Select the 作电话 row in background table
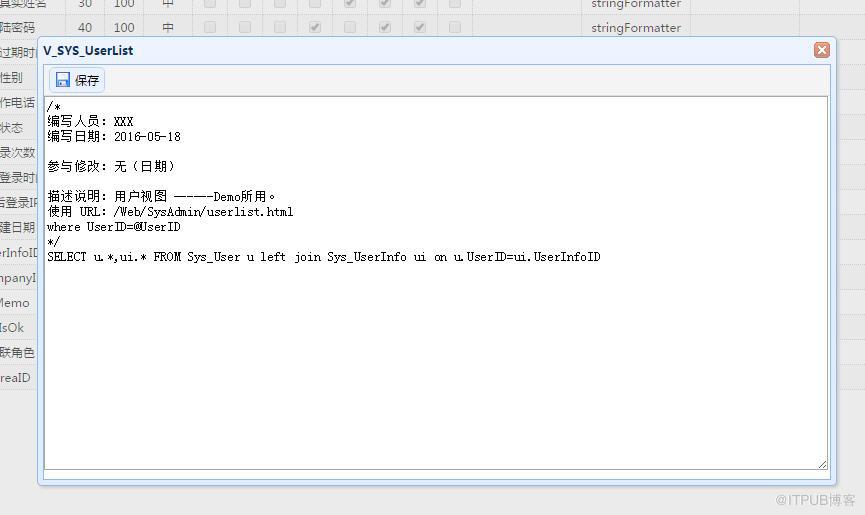This screenshot has height=515, width=865. coord(18,103)
